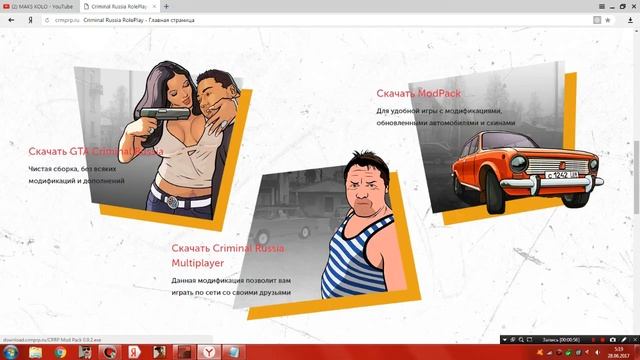Click the Скачать Criminal Russia Multiplayer link

(227, 256)
